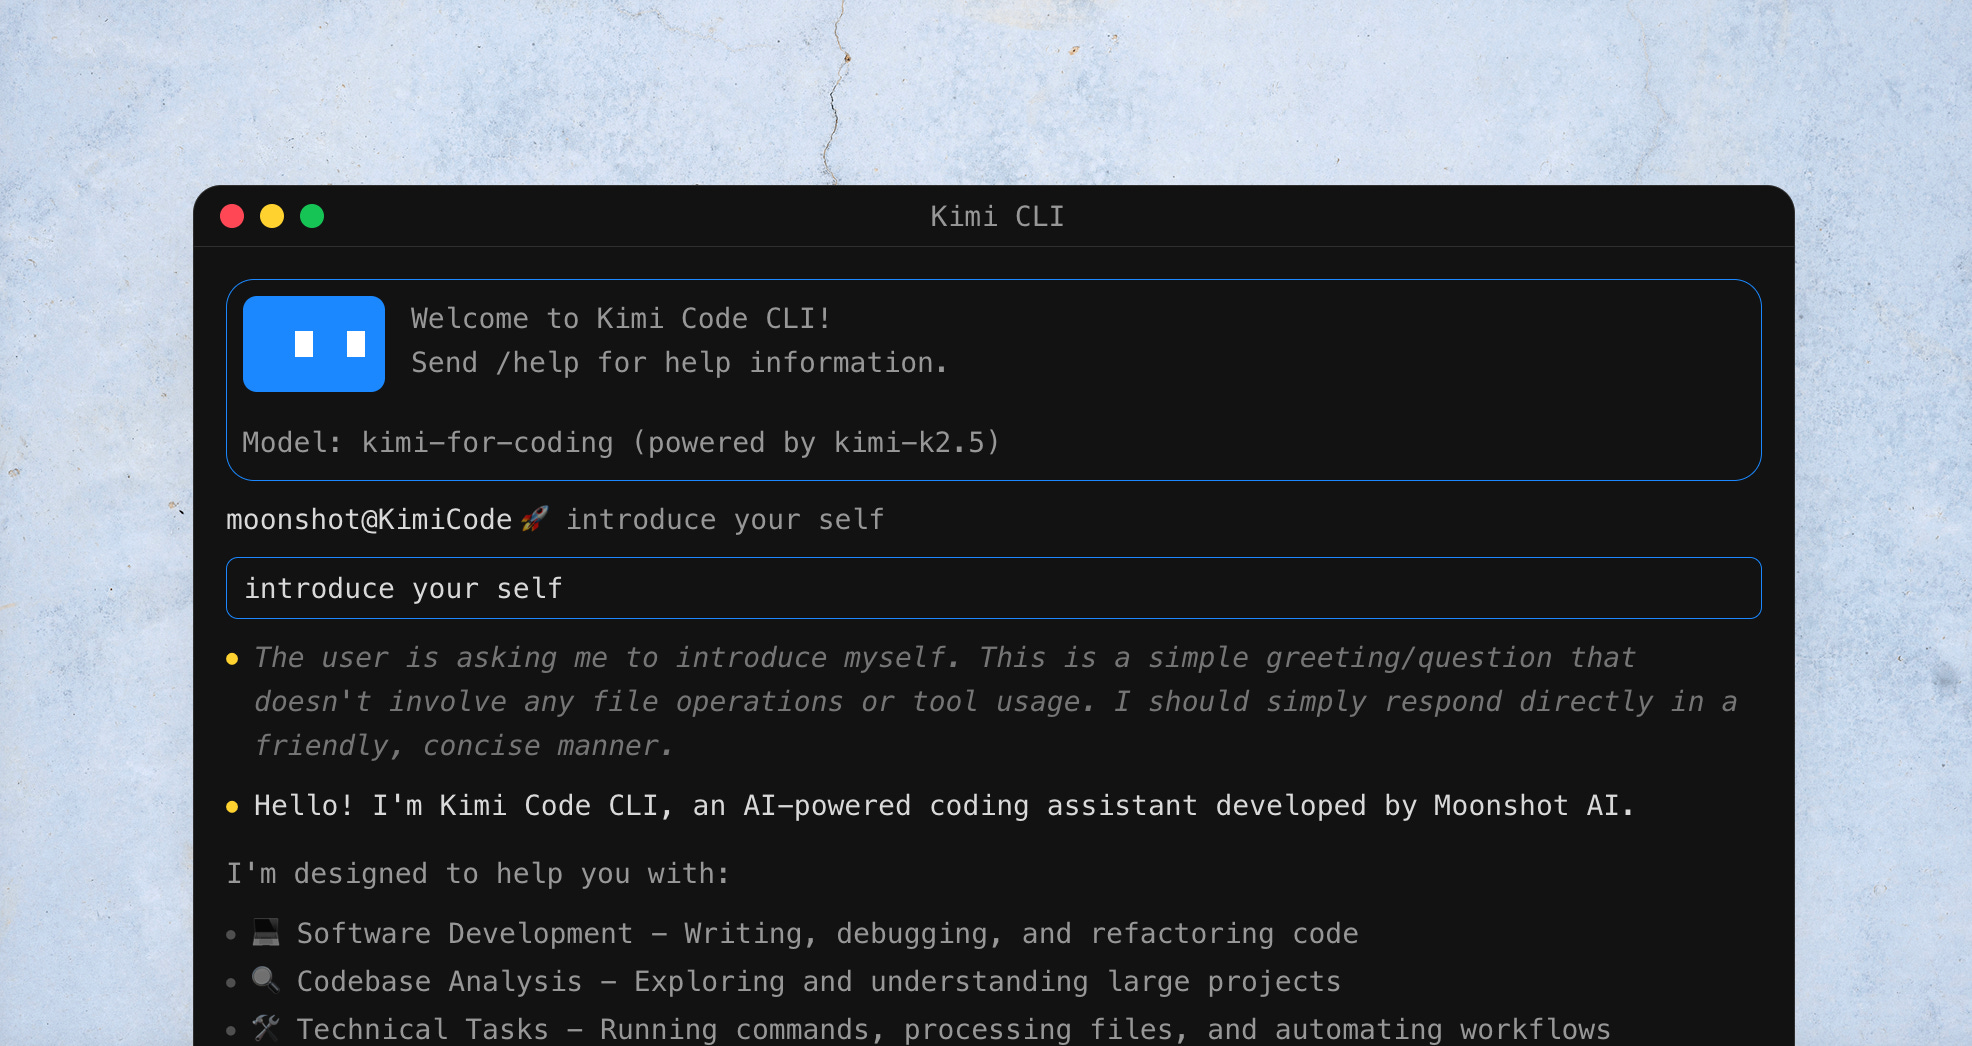1972x1046 pixels.
Task: Click the laptop emoji beside Software Development
Action: pyautogui.click(x=266, y=932)
